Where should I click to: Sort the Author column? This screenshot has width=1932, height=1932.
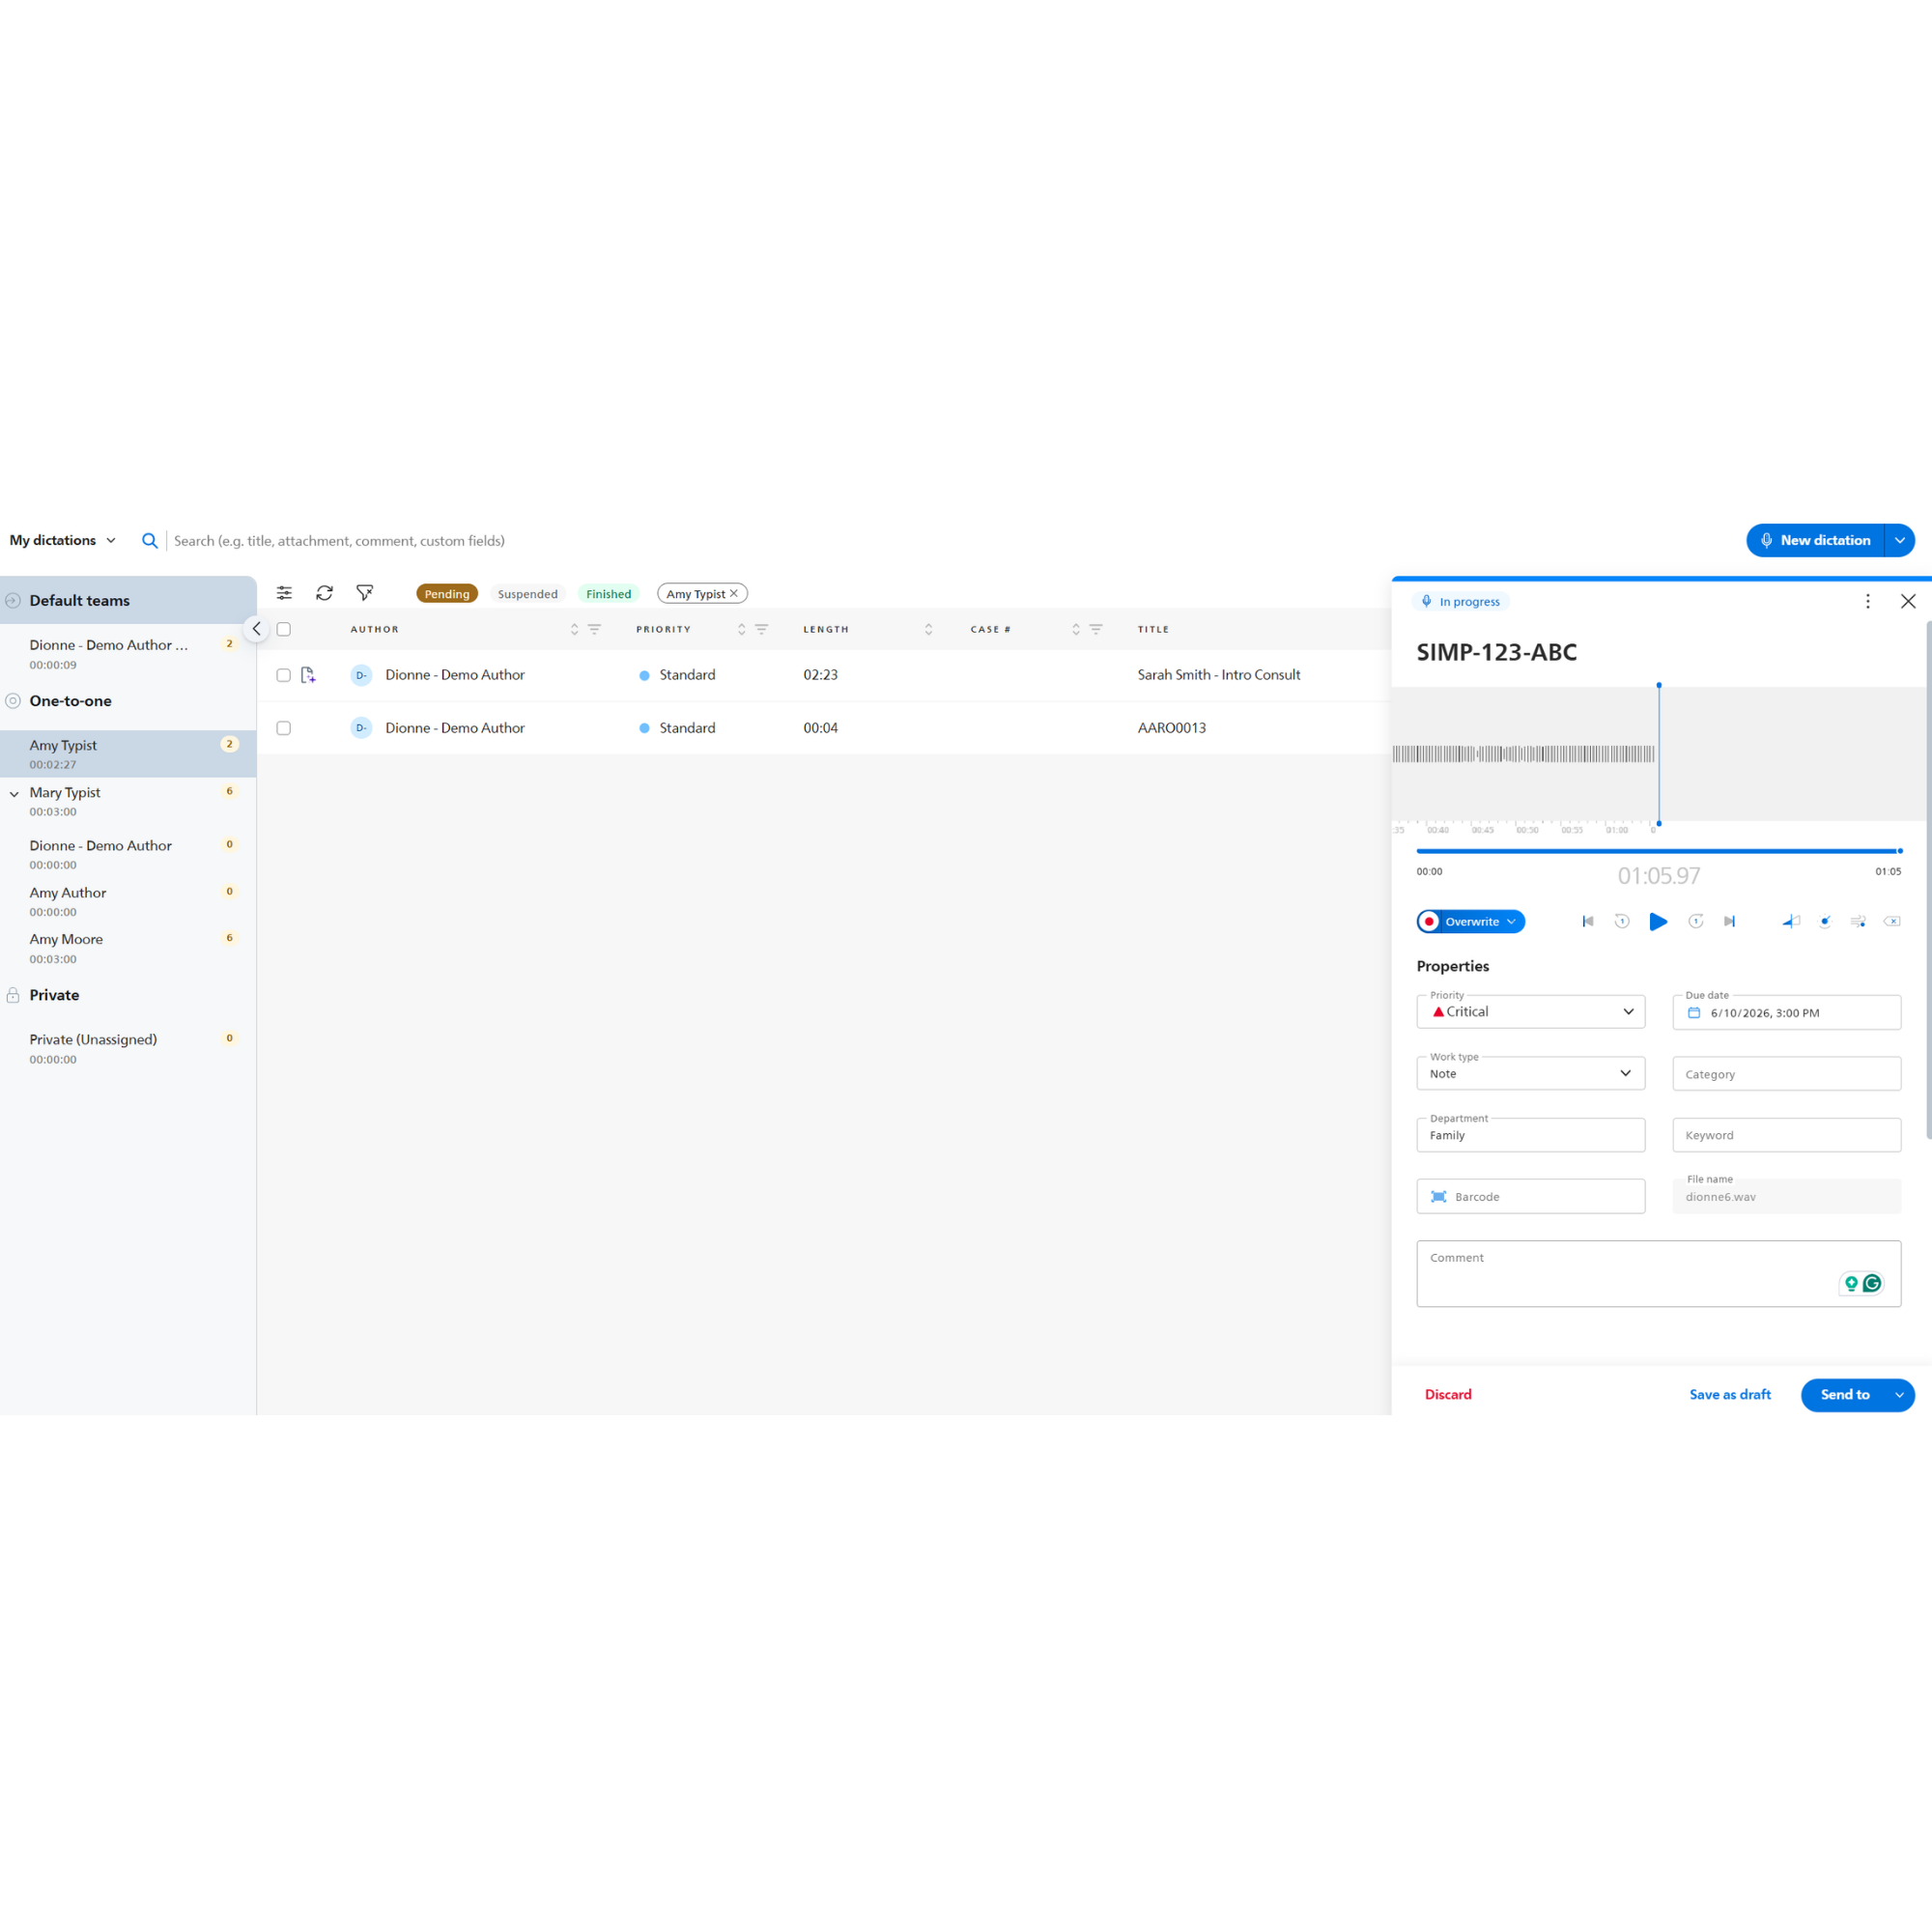click(x=574, y=629)
